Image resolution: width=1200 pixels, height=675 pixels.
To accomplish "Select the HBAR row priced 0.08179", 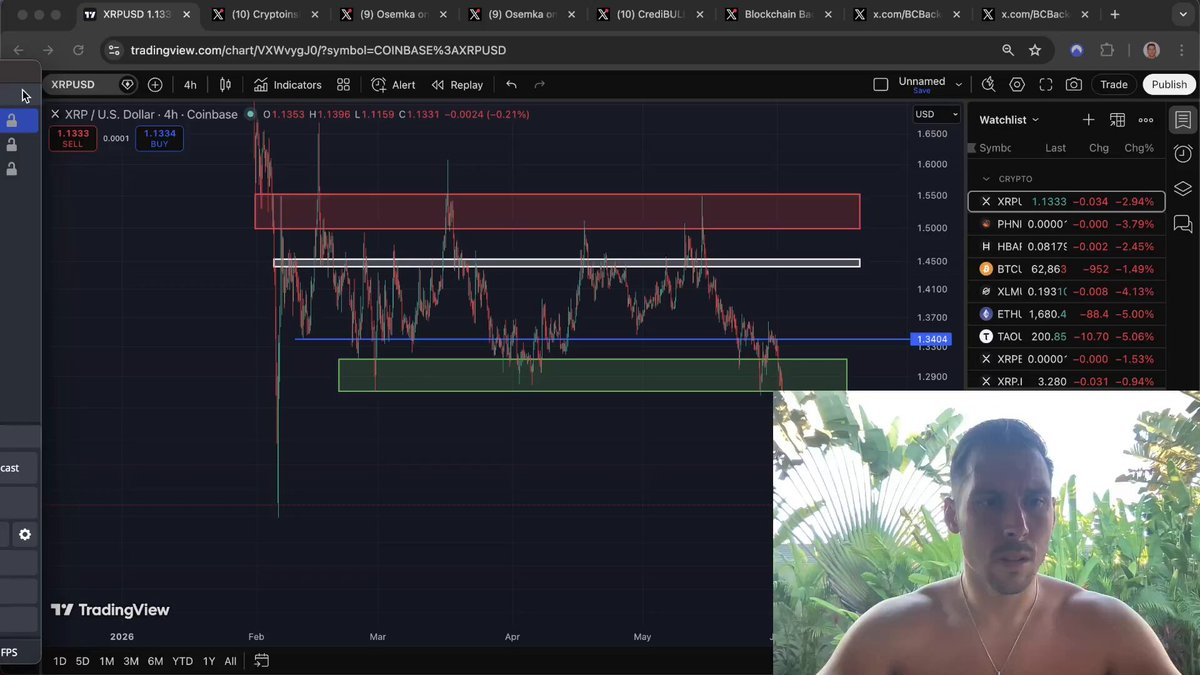I will click(x=1066, y=246).
